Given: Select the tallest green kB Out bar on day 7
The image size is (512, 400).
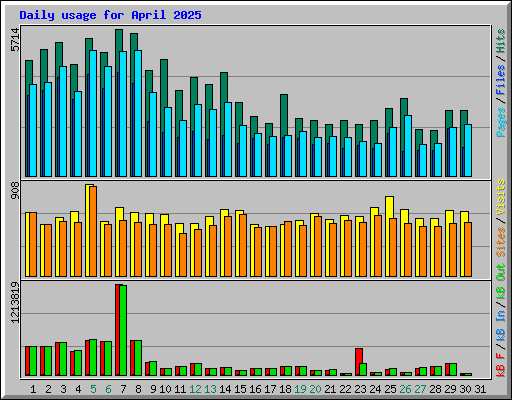Looking at the screenshot, I should click(x=123, y=331).
